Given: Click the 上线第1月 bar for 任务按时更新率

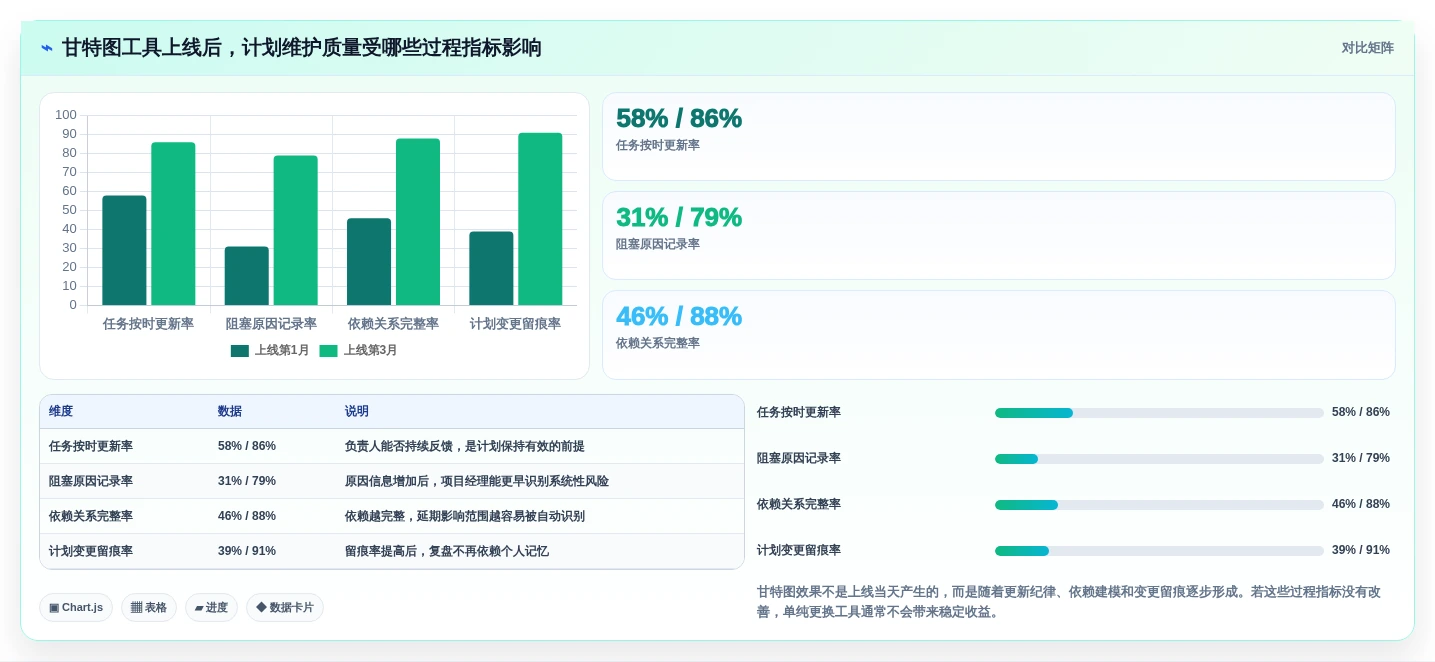Looking at the screenshot, I should pyautogui.click(x=124, y=250).
